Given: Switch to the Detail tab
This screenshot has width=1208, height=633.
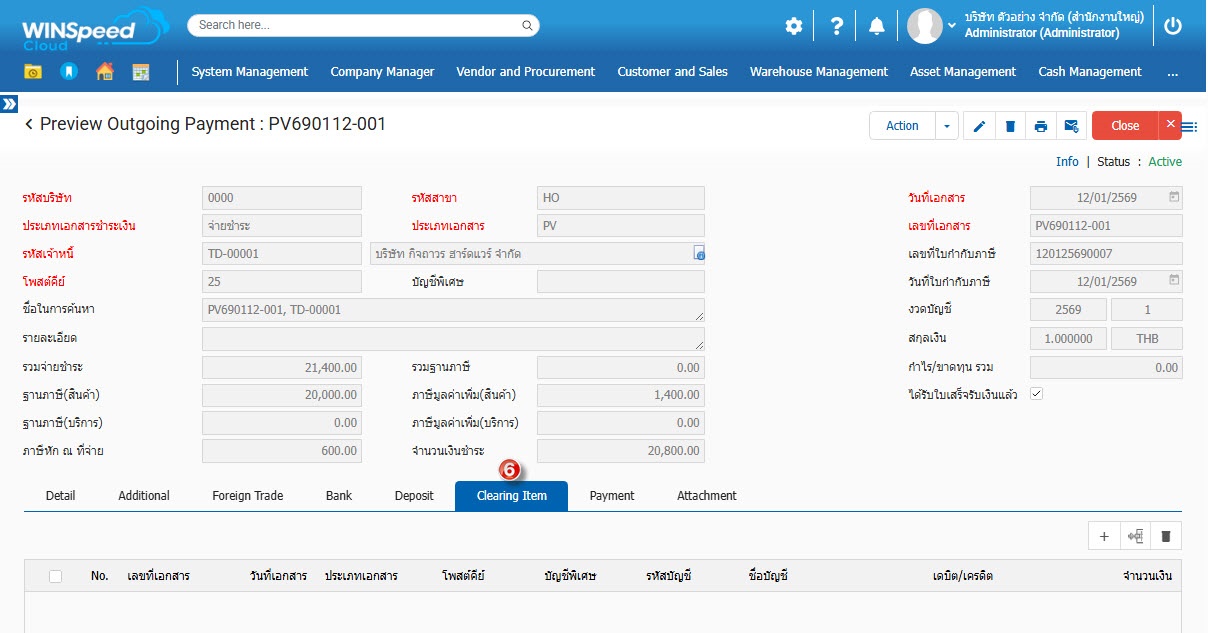Looking at the screenshot, I should [60, 496].
